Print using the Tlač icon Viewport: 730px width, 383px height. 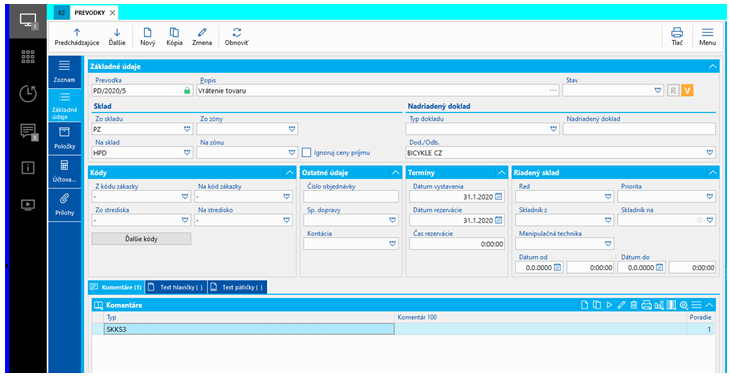[677, 37]
